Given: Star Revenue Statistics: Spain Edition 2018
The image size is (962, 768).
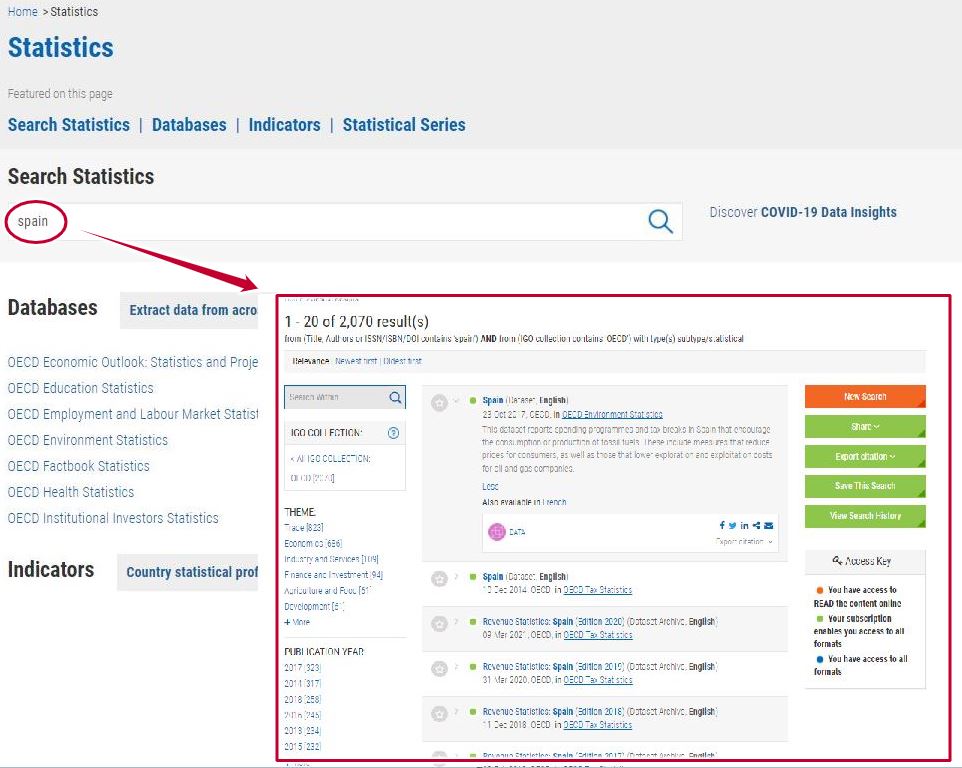Looking at the screenshot, I should click(x=439, y=713).
